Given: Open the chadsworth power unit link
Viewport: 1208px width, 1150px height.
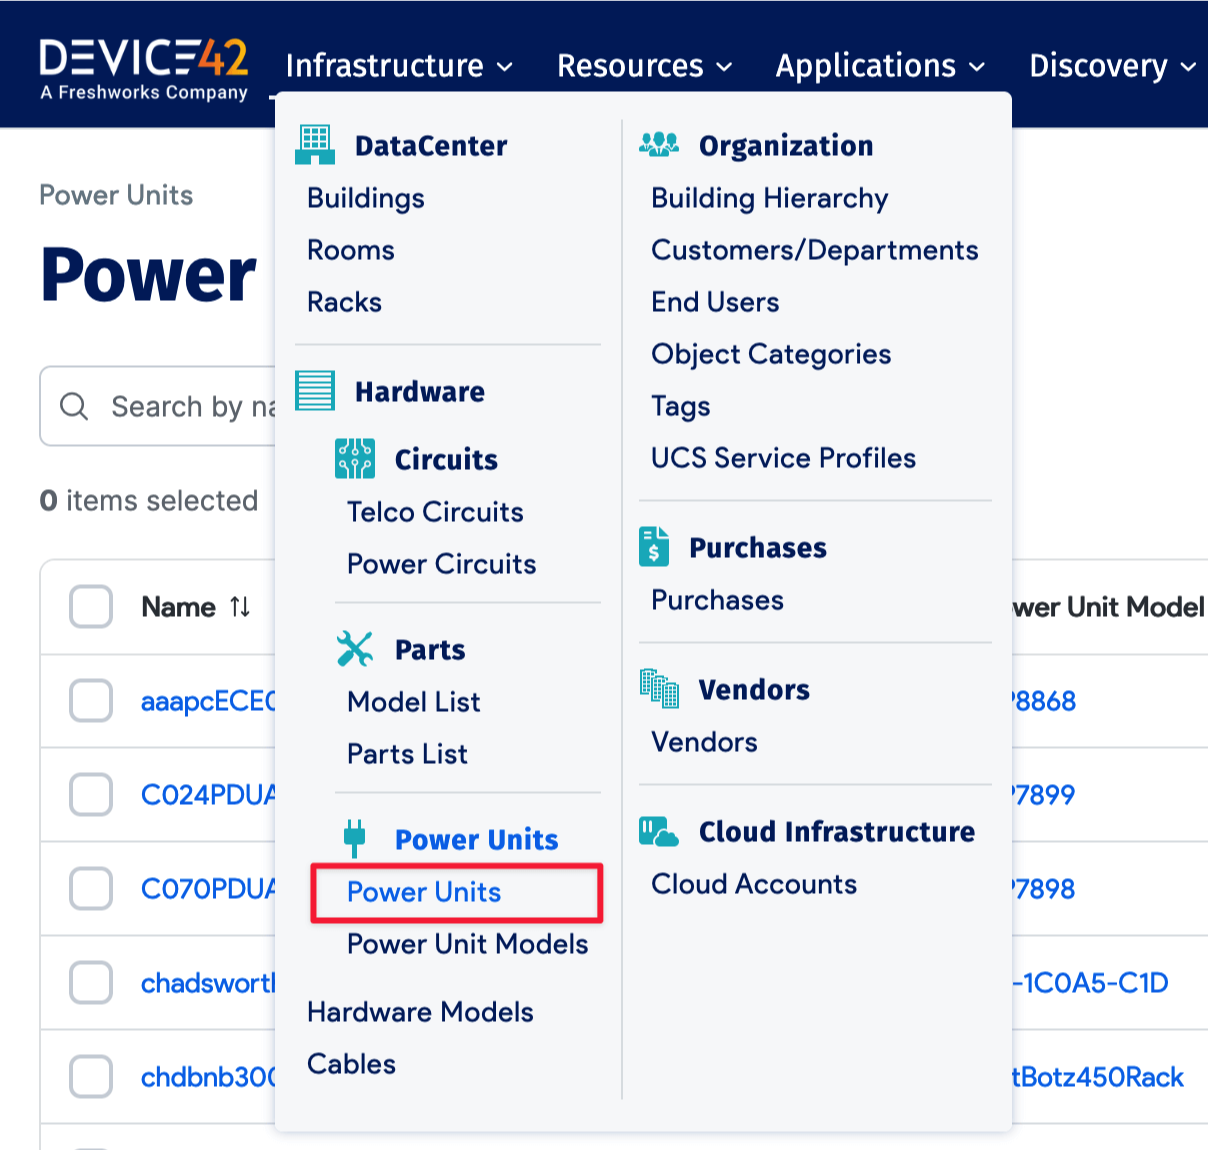Looking at the screenshot, I should [x=208, y=983].
